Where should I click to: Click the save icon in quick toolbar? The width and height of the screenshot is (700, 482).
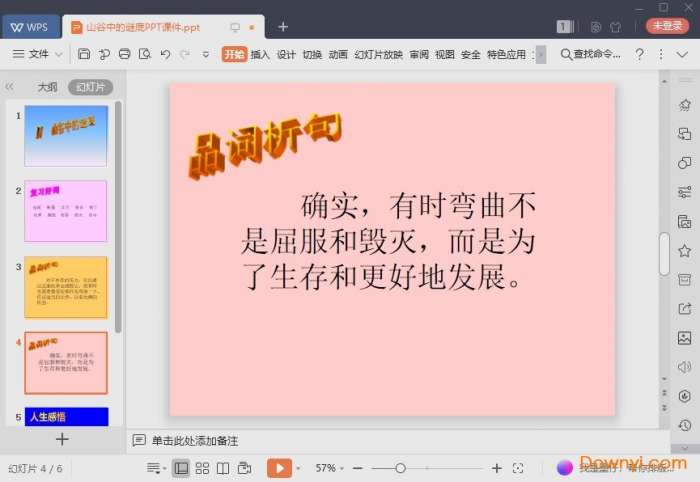[x=84, y=54]
